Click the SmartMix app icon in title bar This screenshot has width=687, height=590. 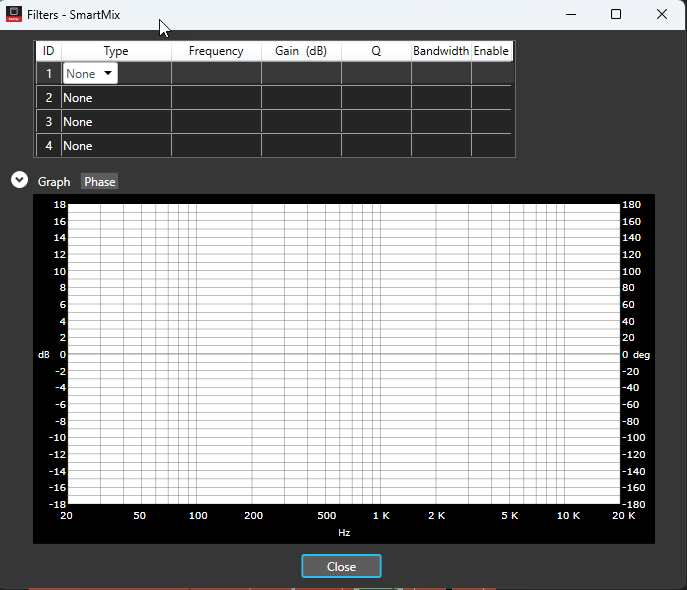[14, 14]
